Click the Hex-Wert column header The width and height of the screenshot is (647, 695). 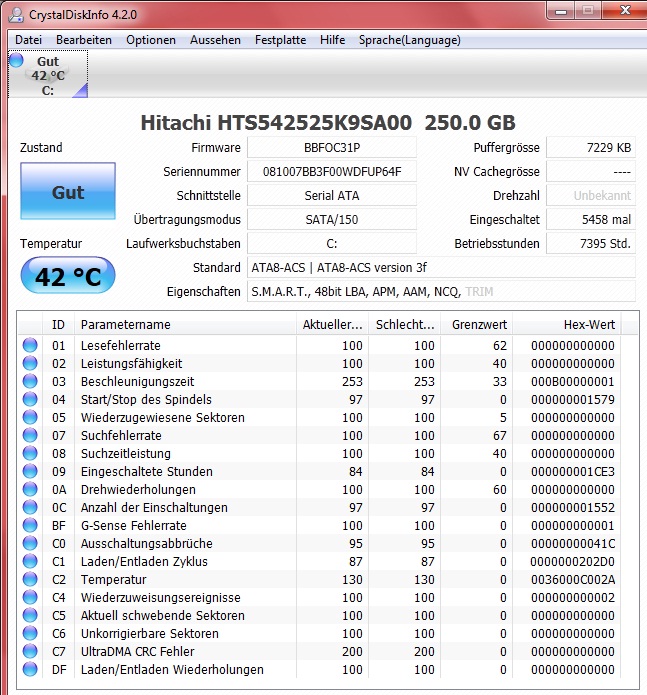(567, 324)
